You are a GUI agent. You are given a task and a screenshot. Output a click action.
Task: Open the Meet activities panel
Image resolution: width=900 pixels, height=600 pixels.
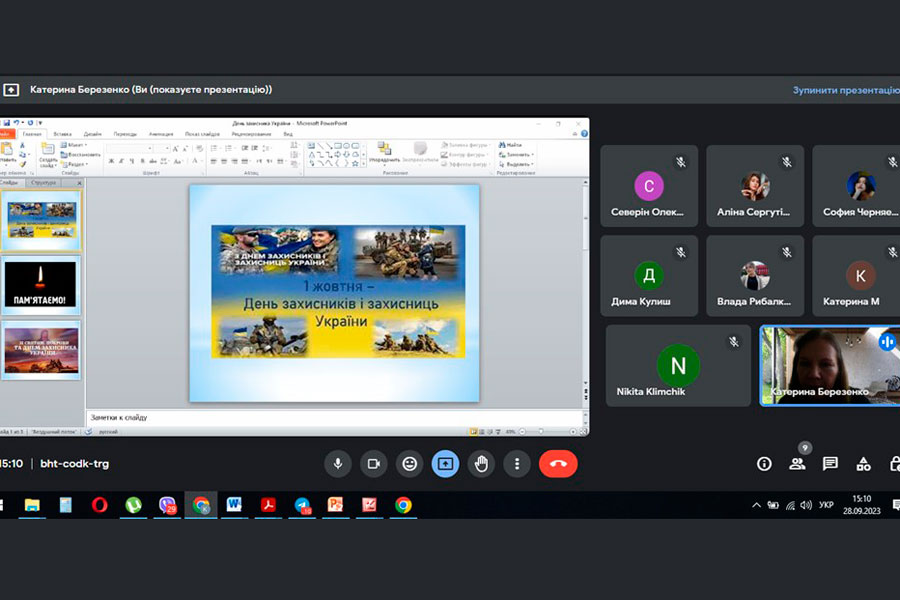coord(863,464)
